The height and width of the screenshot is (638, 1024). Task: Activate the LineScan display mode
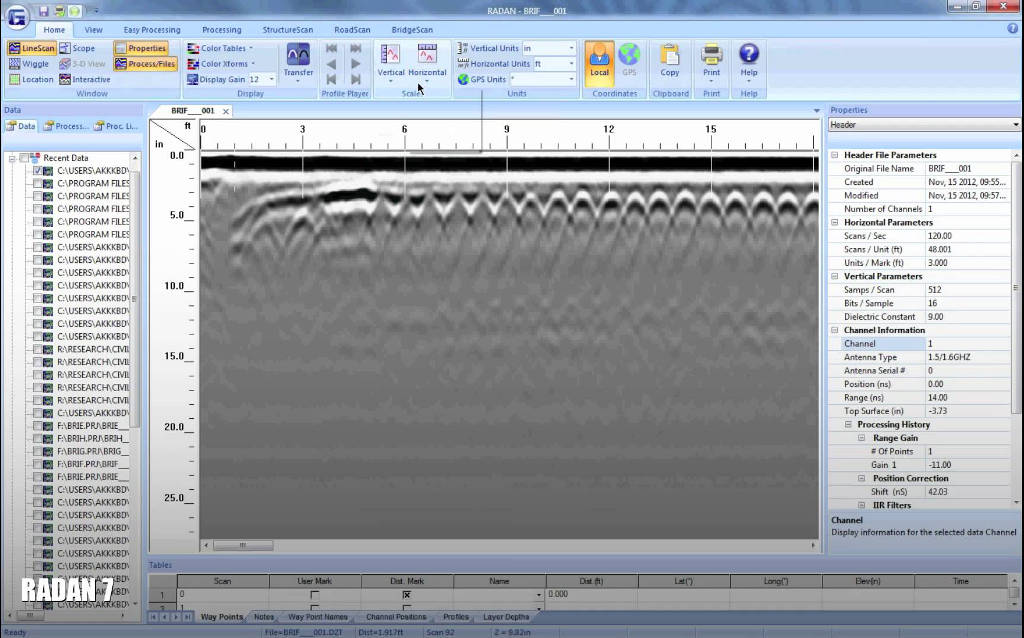(x=31, y=48)
